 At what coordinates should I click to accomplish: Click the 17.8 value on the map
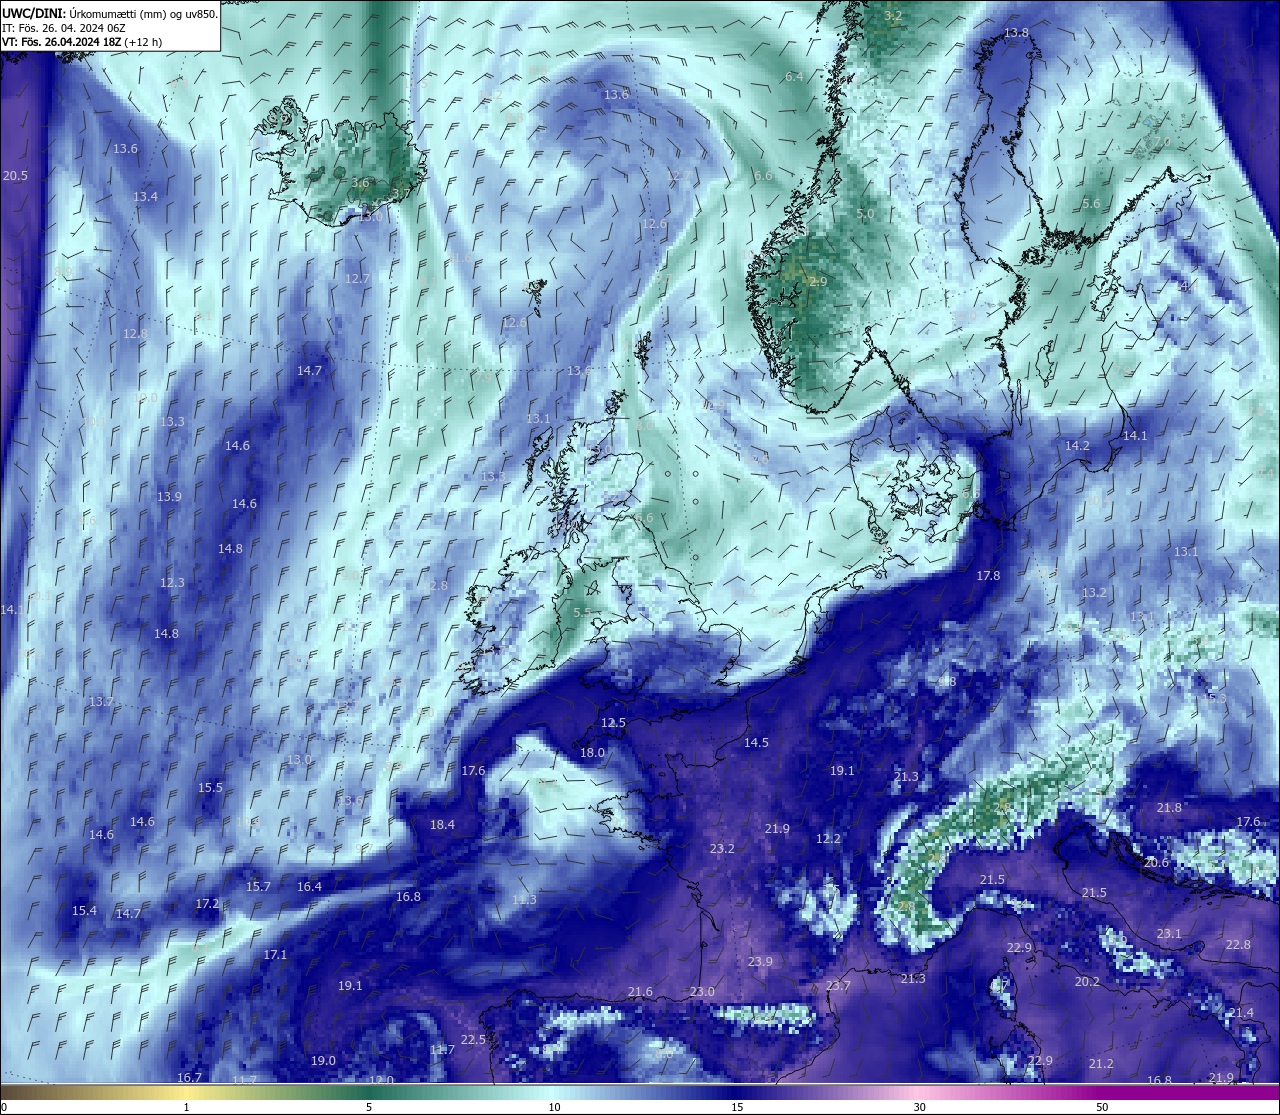tap(988, 576)
